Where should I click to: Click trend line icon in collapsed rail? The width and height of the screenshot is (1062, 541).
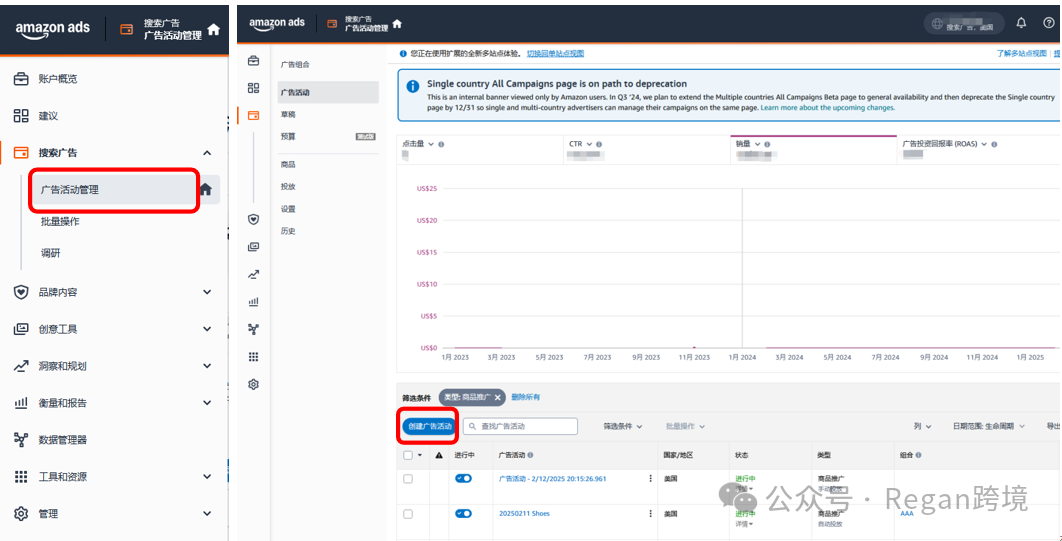[253, 275]
